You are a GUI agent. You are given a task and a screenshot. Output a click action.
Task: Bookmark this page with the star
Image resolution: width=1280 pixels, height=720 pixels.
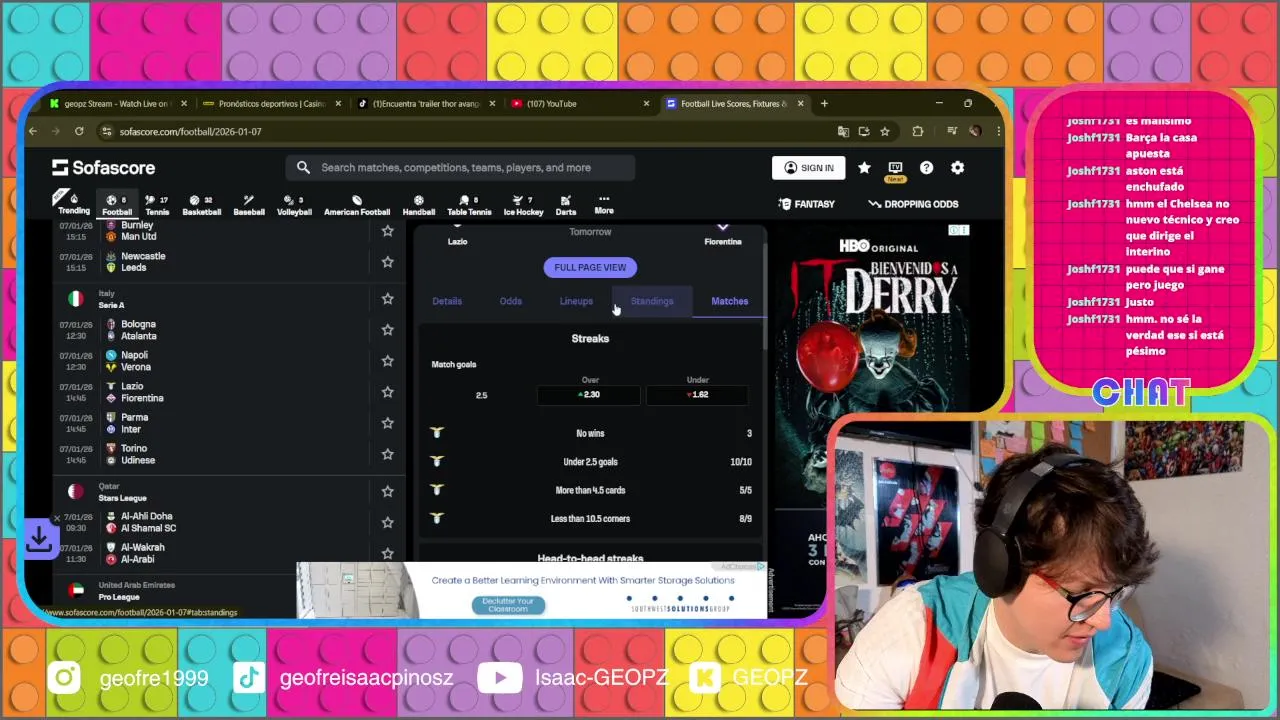click(x=885, y=131)
